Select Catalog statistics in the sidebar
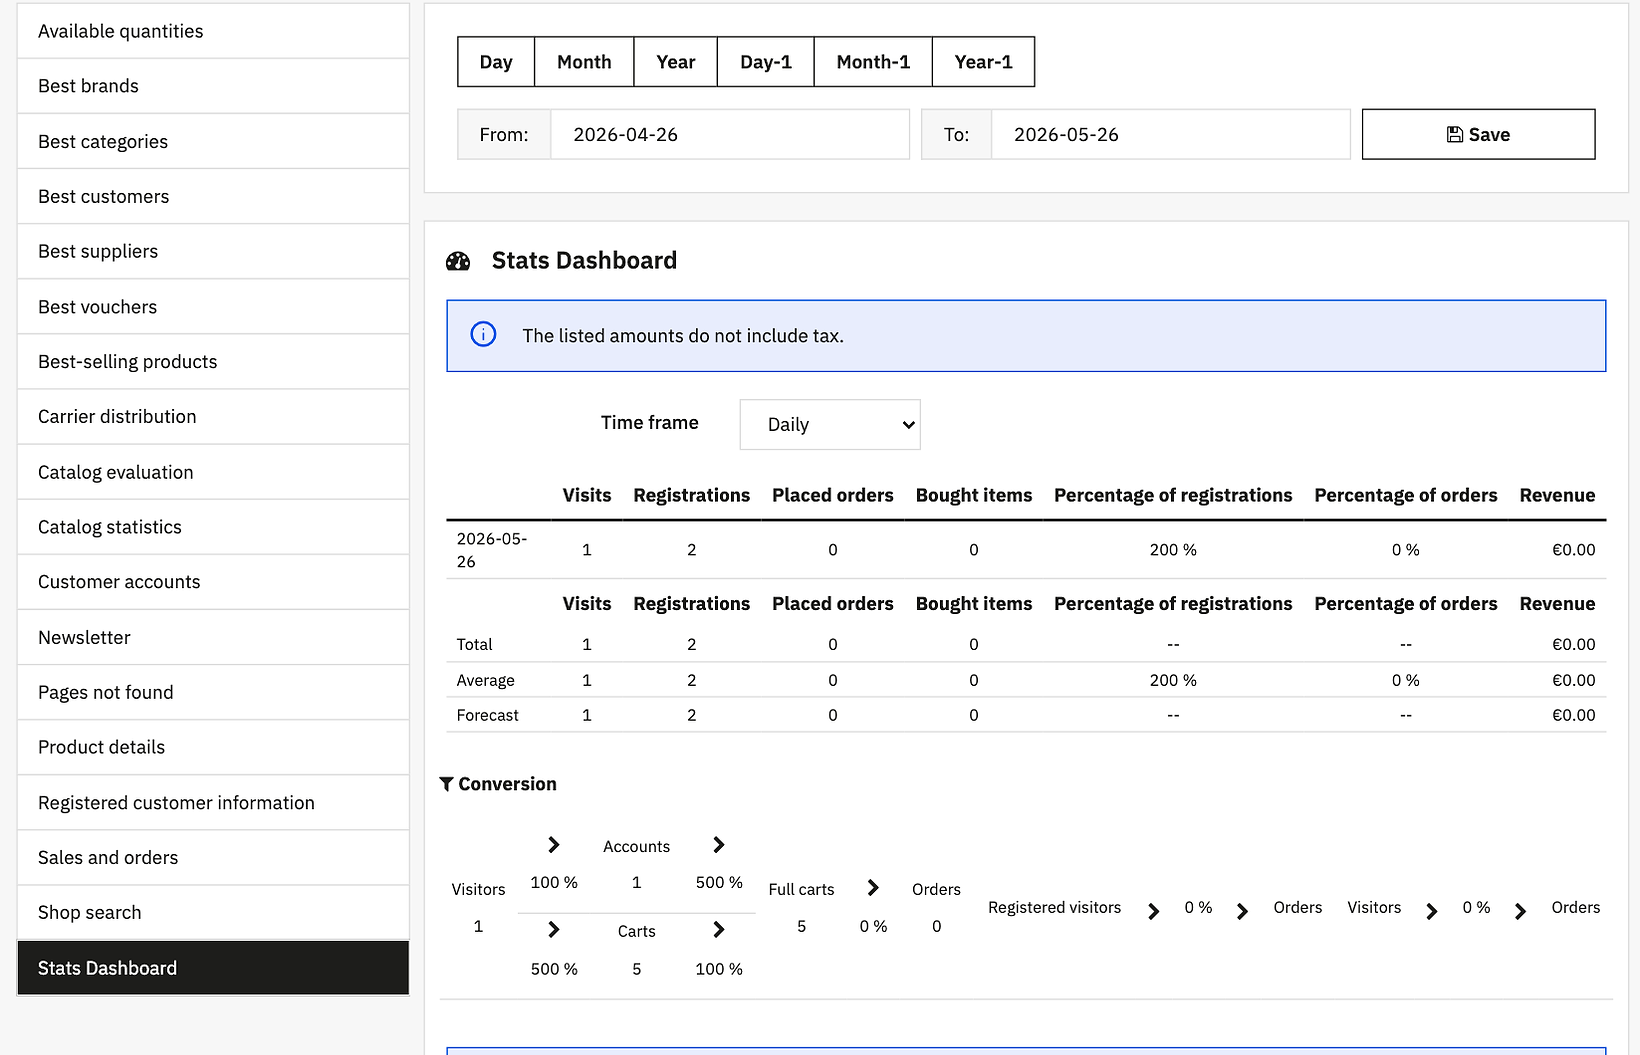The width and height of the screenshot is (1640, 1055). point(213,527)
